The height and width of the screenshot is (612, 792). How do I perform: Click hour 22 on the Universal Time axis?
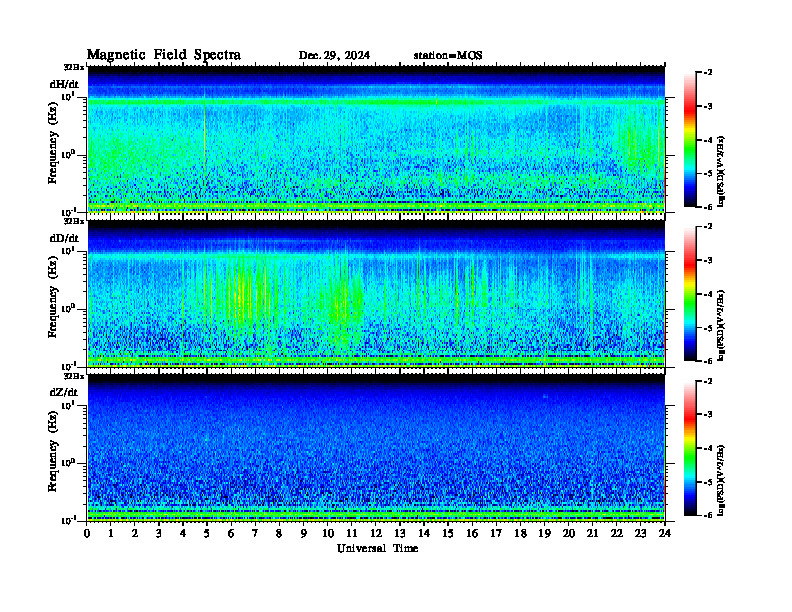tap(616, 534)
